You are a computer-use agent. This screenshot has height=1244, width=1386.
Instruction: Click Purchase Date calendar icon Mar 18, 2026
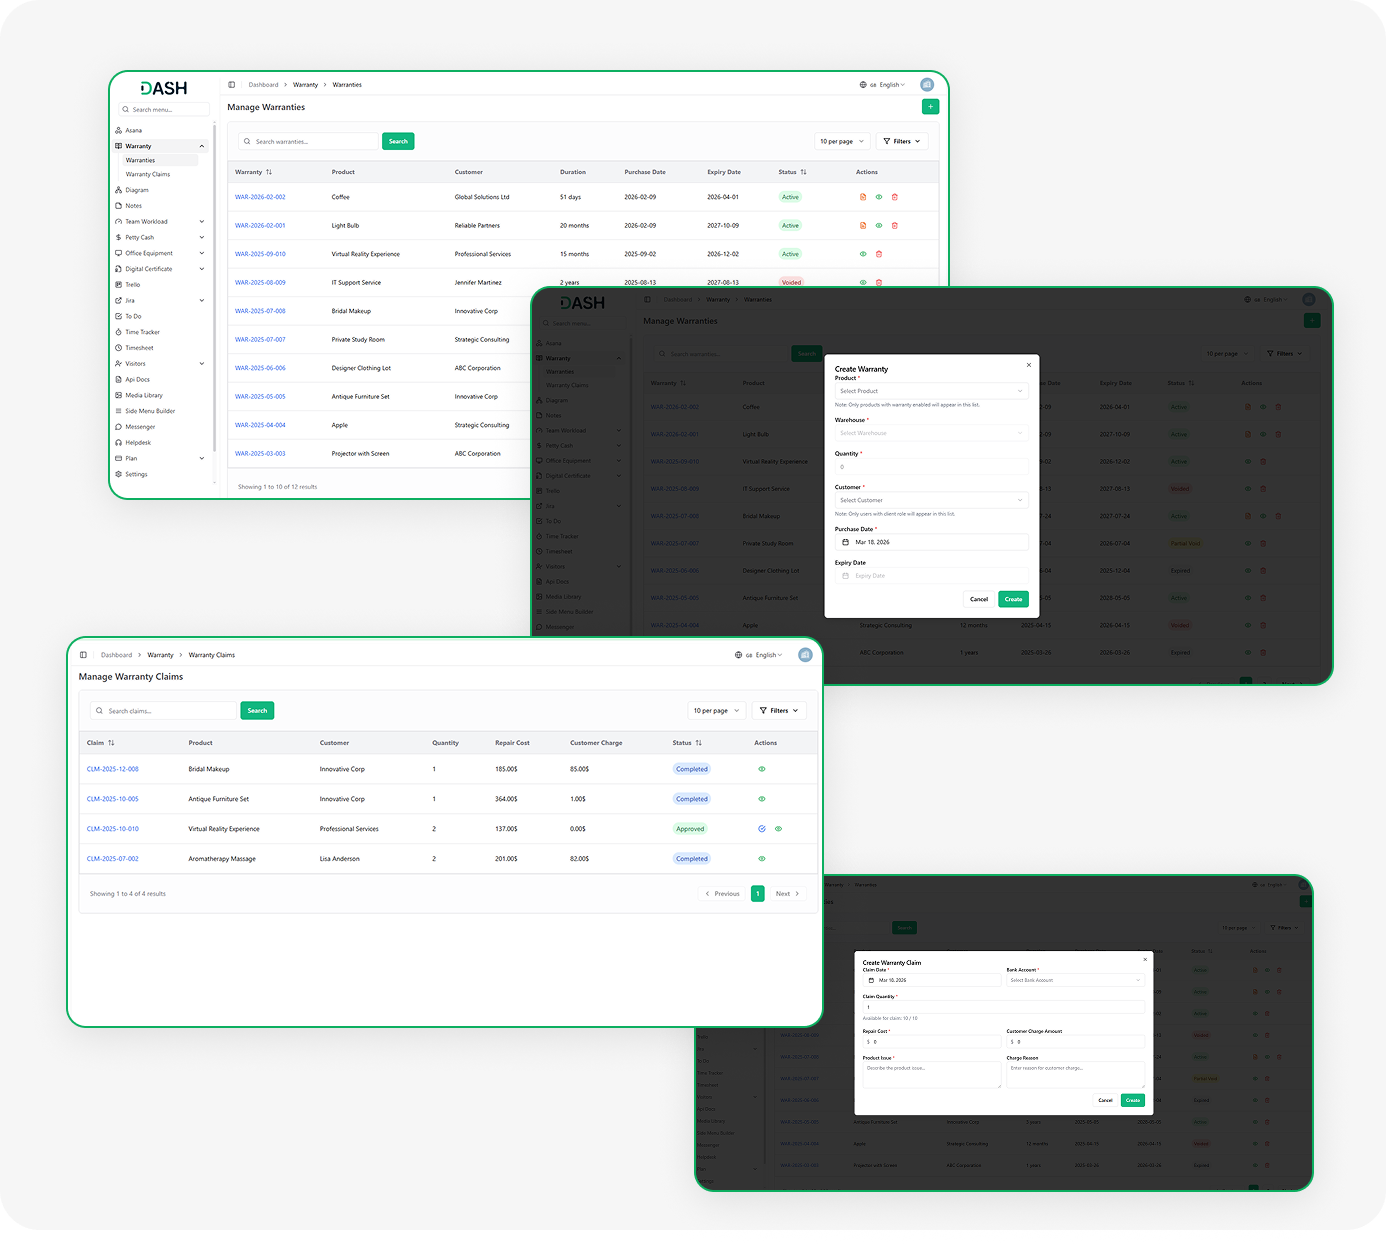click(x=846, y=542)
